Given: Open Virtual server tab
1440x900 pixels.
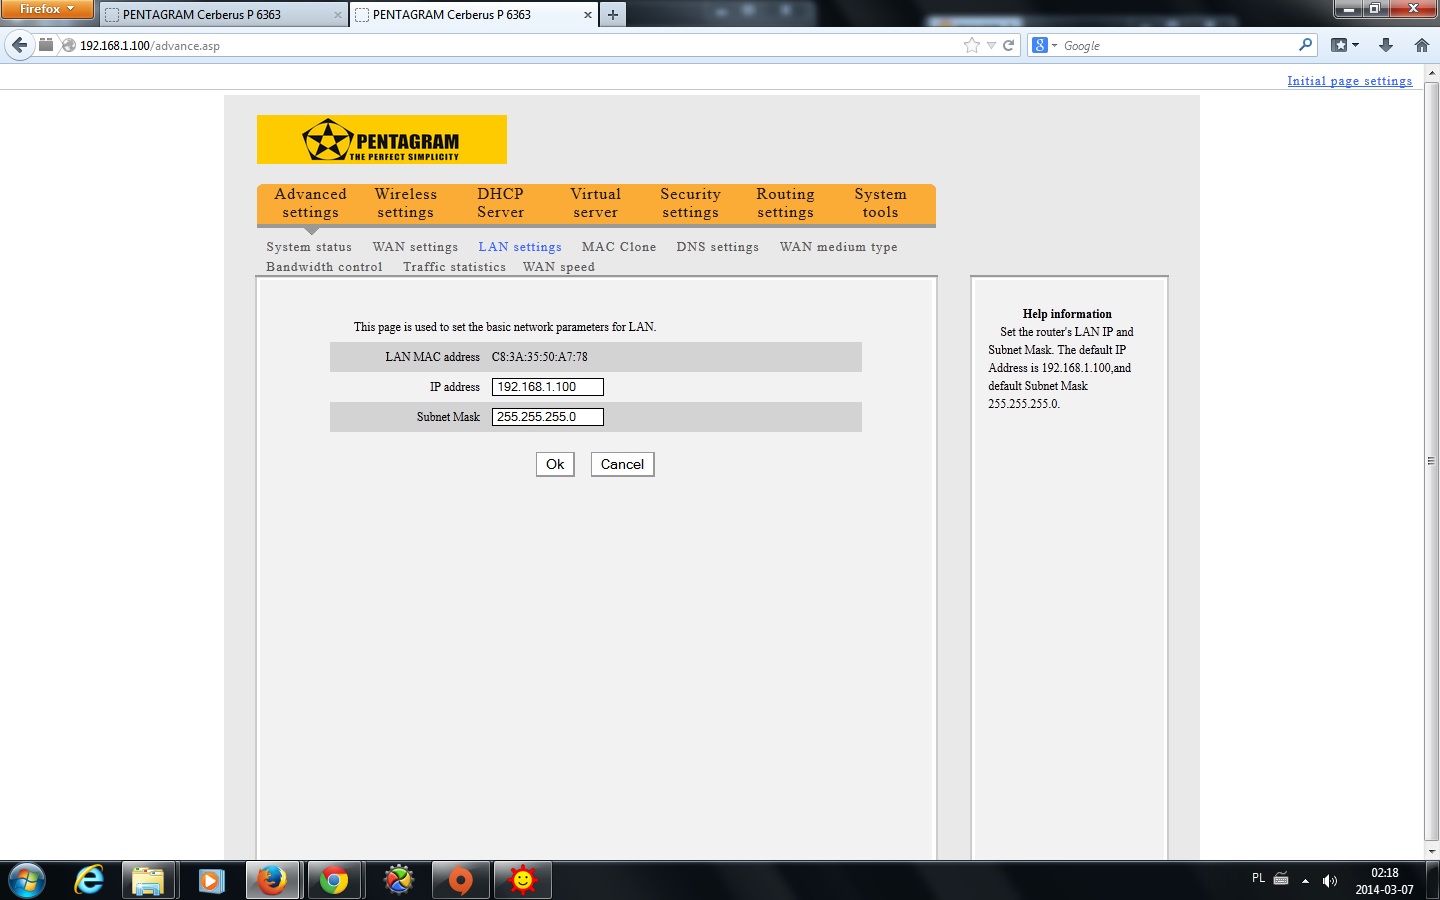Looking at the screenshot, I should tap(595, 203).
